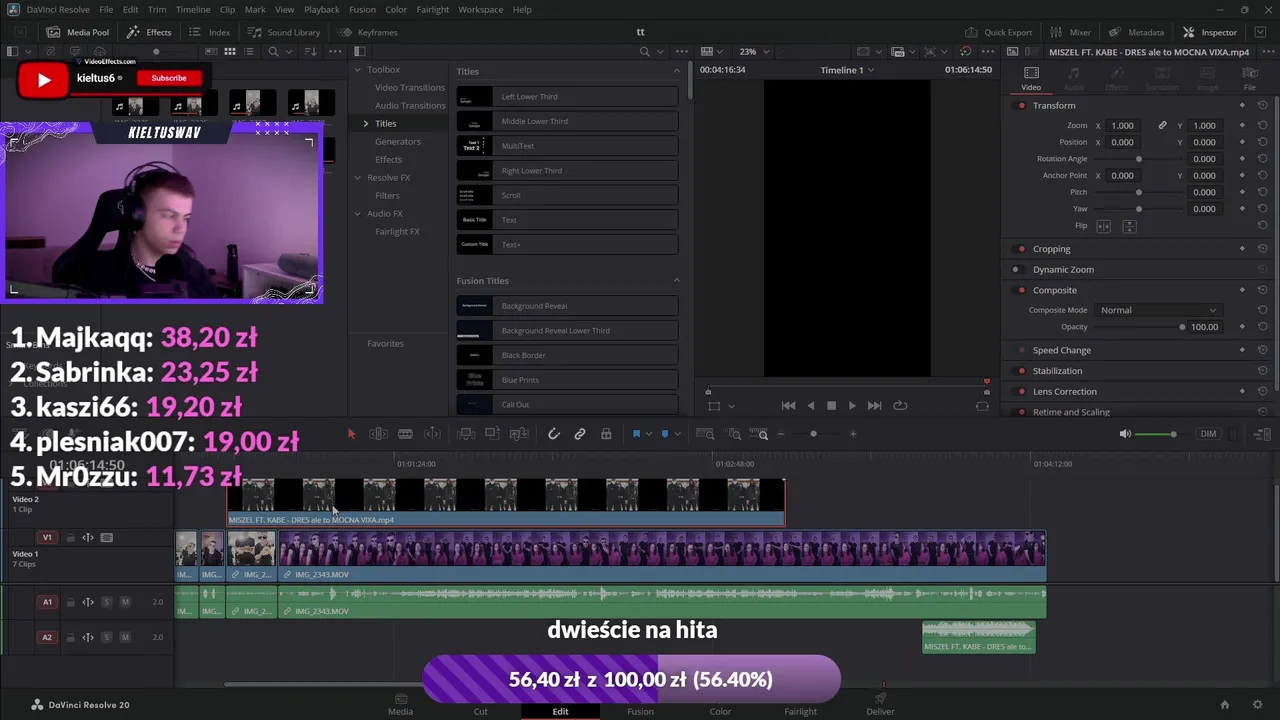Click the Quick Export button

coord(998,32)
